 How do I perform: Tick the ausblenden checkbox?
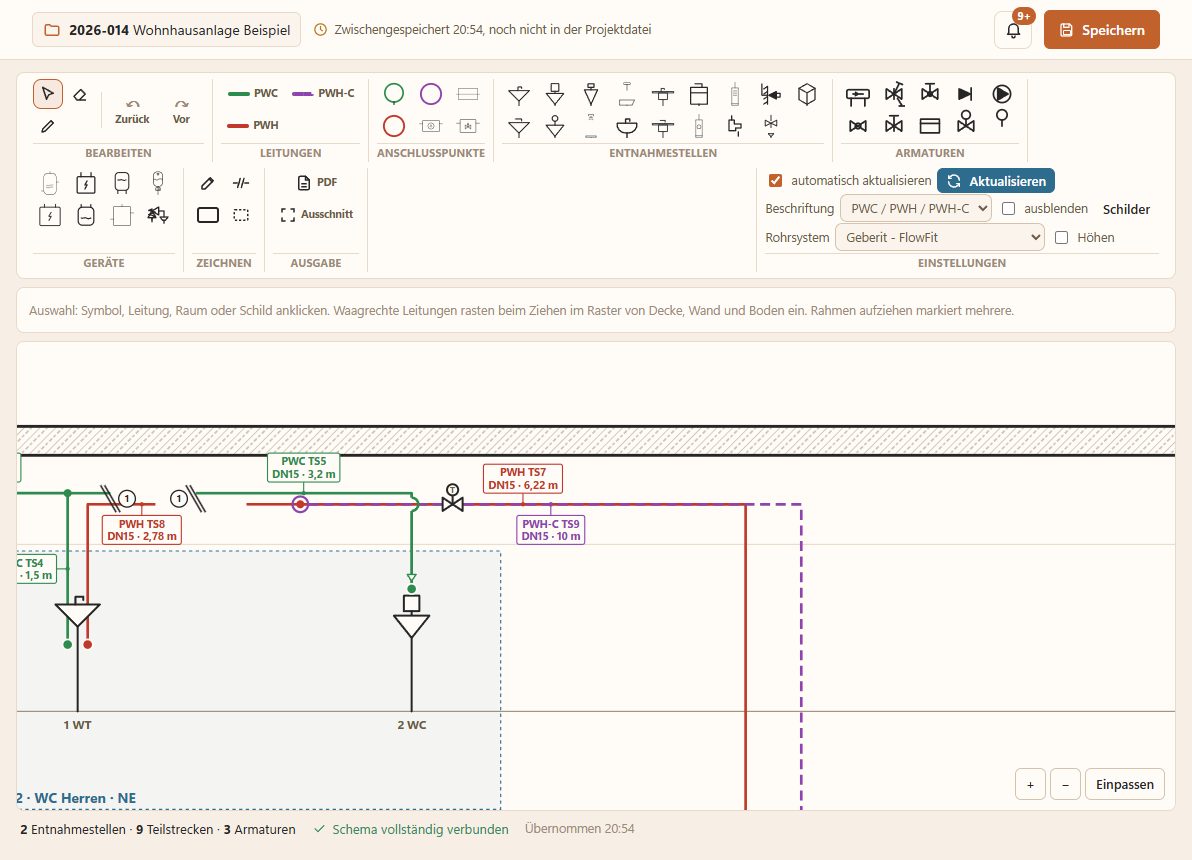1009,208
